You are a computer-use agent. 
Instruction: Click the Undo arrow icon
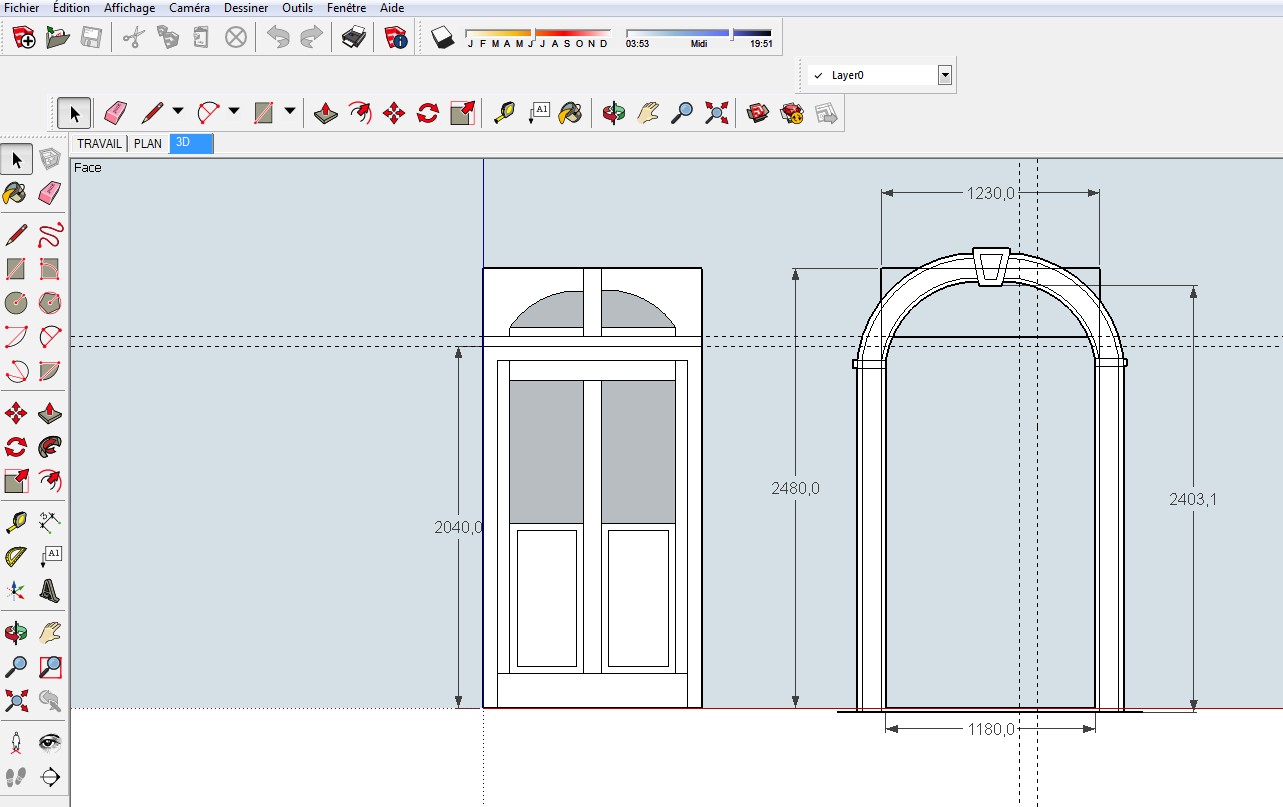point(278,38)
